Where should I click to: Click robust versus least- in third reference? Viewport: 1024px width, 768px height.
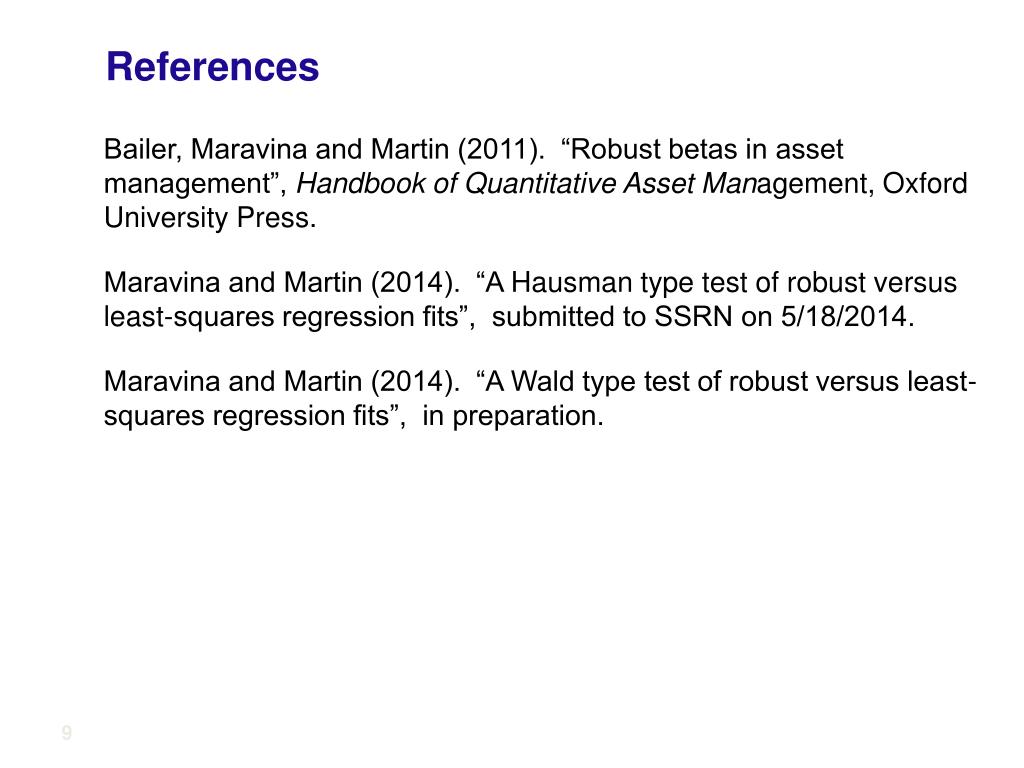(852, 381)
